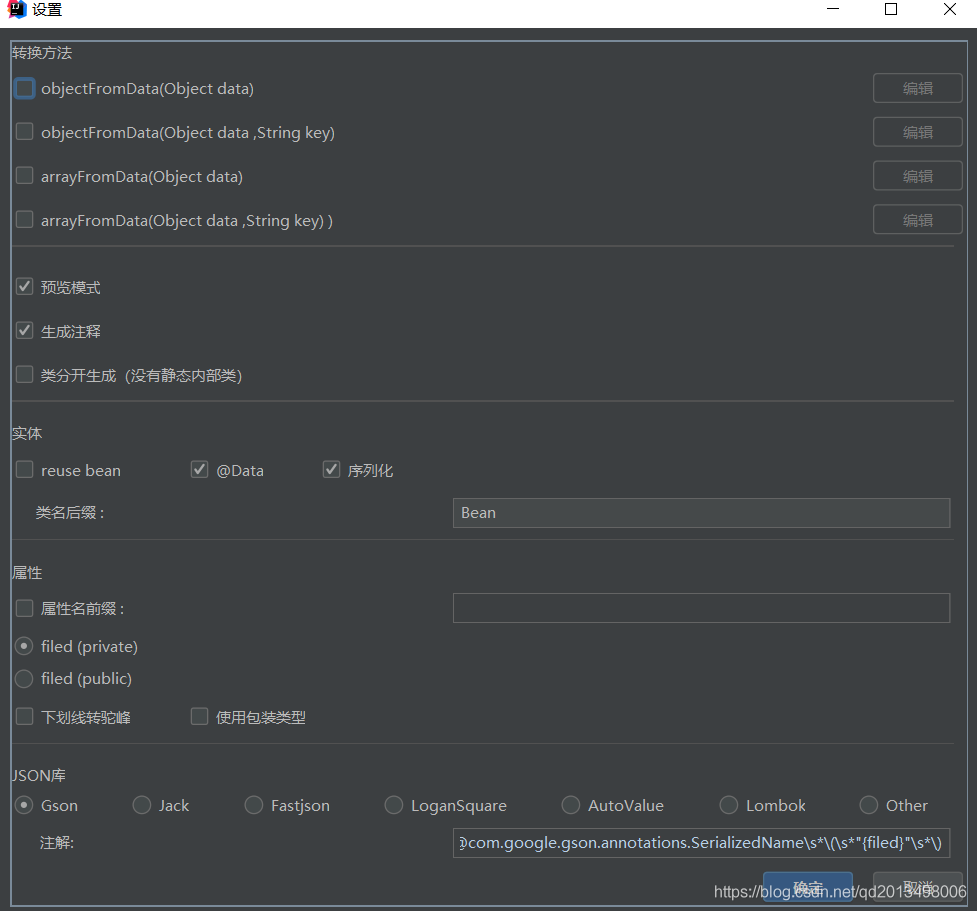Confirm settings with 确定 button
This screenshot has width=977, height=911.
click(x=808, y=887)
